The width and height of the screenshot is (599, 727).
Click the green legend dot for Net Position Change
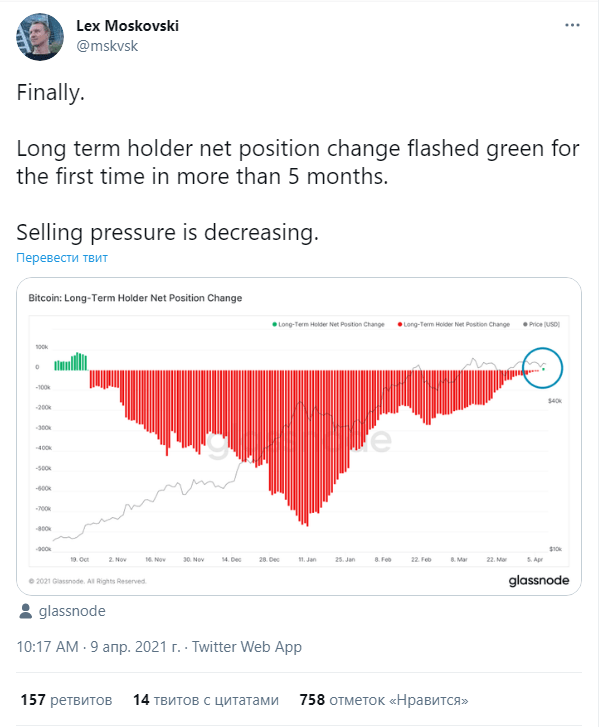pyautogui.click(x=274, y=324)
